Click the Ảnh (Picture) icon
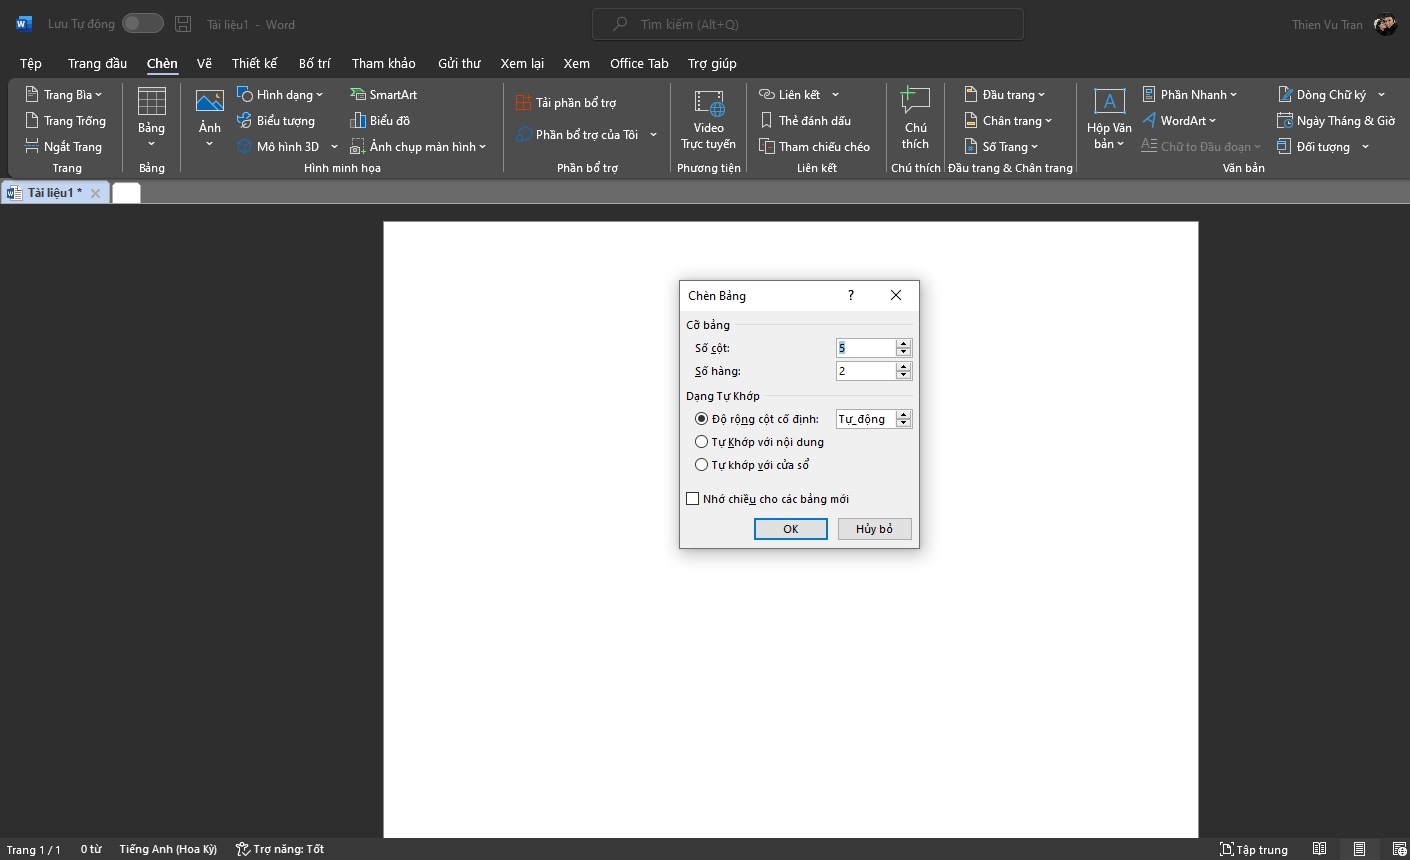The image size is (1410, 860). (x=209, y=104)
